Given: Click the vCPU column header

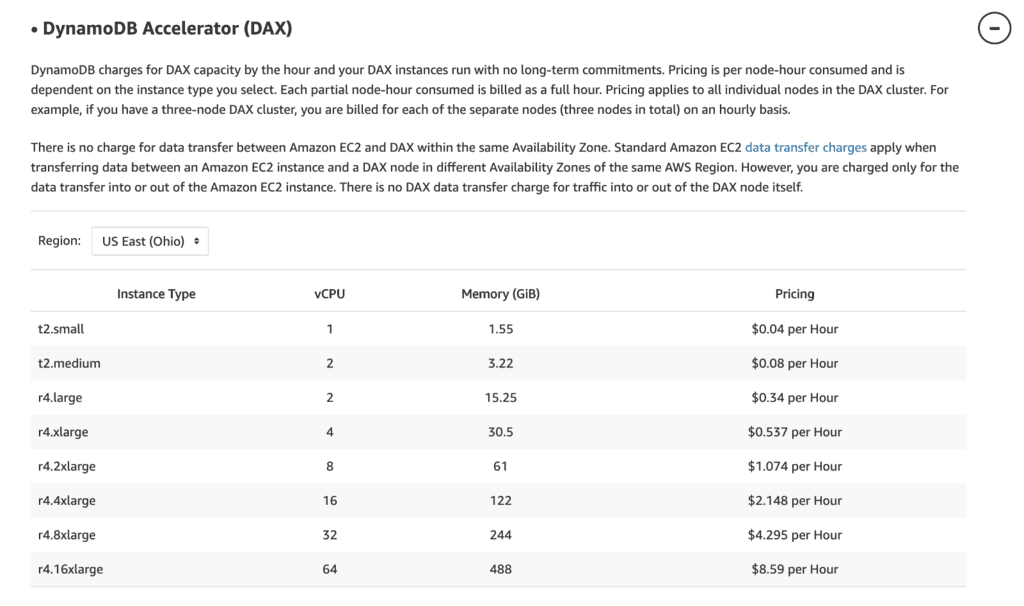Looking at the screenshot, I should pyautogui.click(x=330, y=294).
